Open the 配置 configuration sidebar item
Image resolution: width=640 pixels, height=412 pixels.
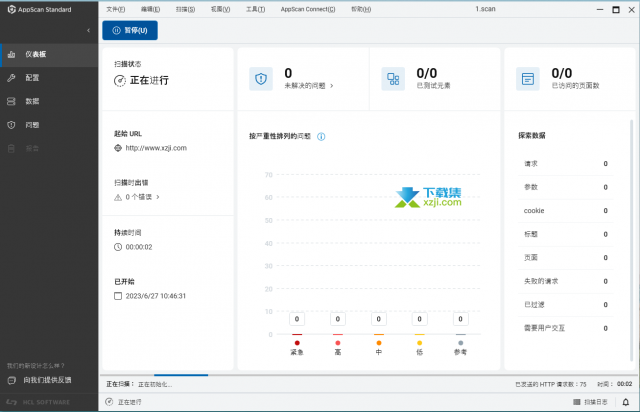pos(49,78)
